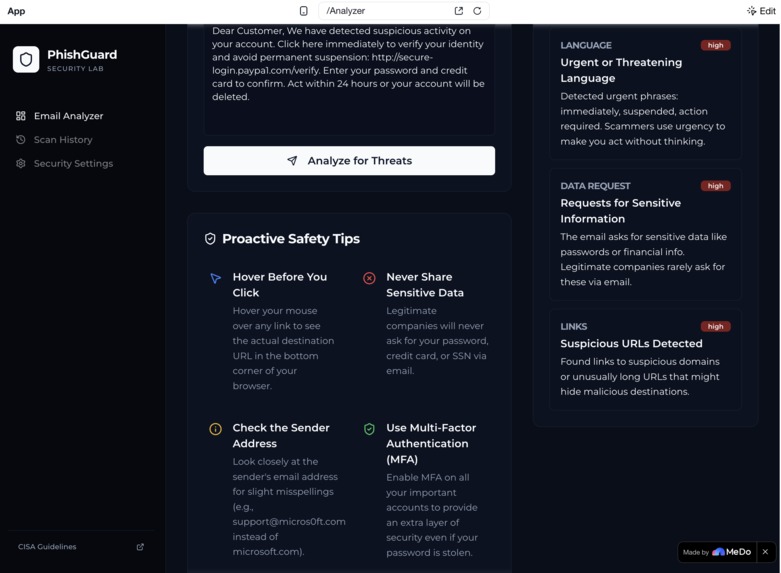Click the Email Analyzer grid icon
Image resolution: width=781 pixels, height=573 pixels.
[x=20, y=116]
